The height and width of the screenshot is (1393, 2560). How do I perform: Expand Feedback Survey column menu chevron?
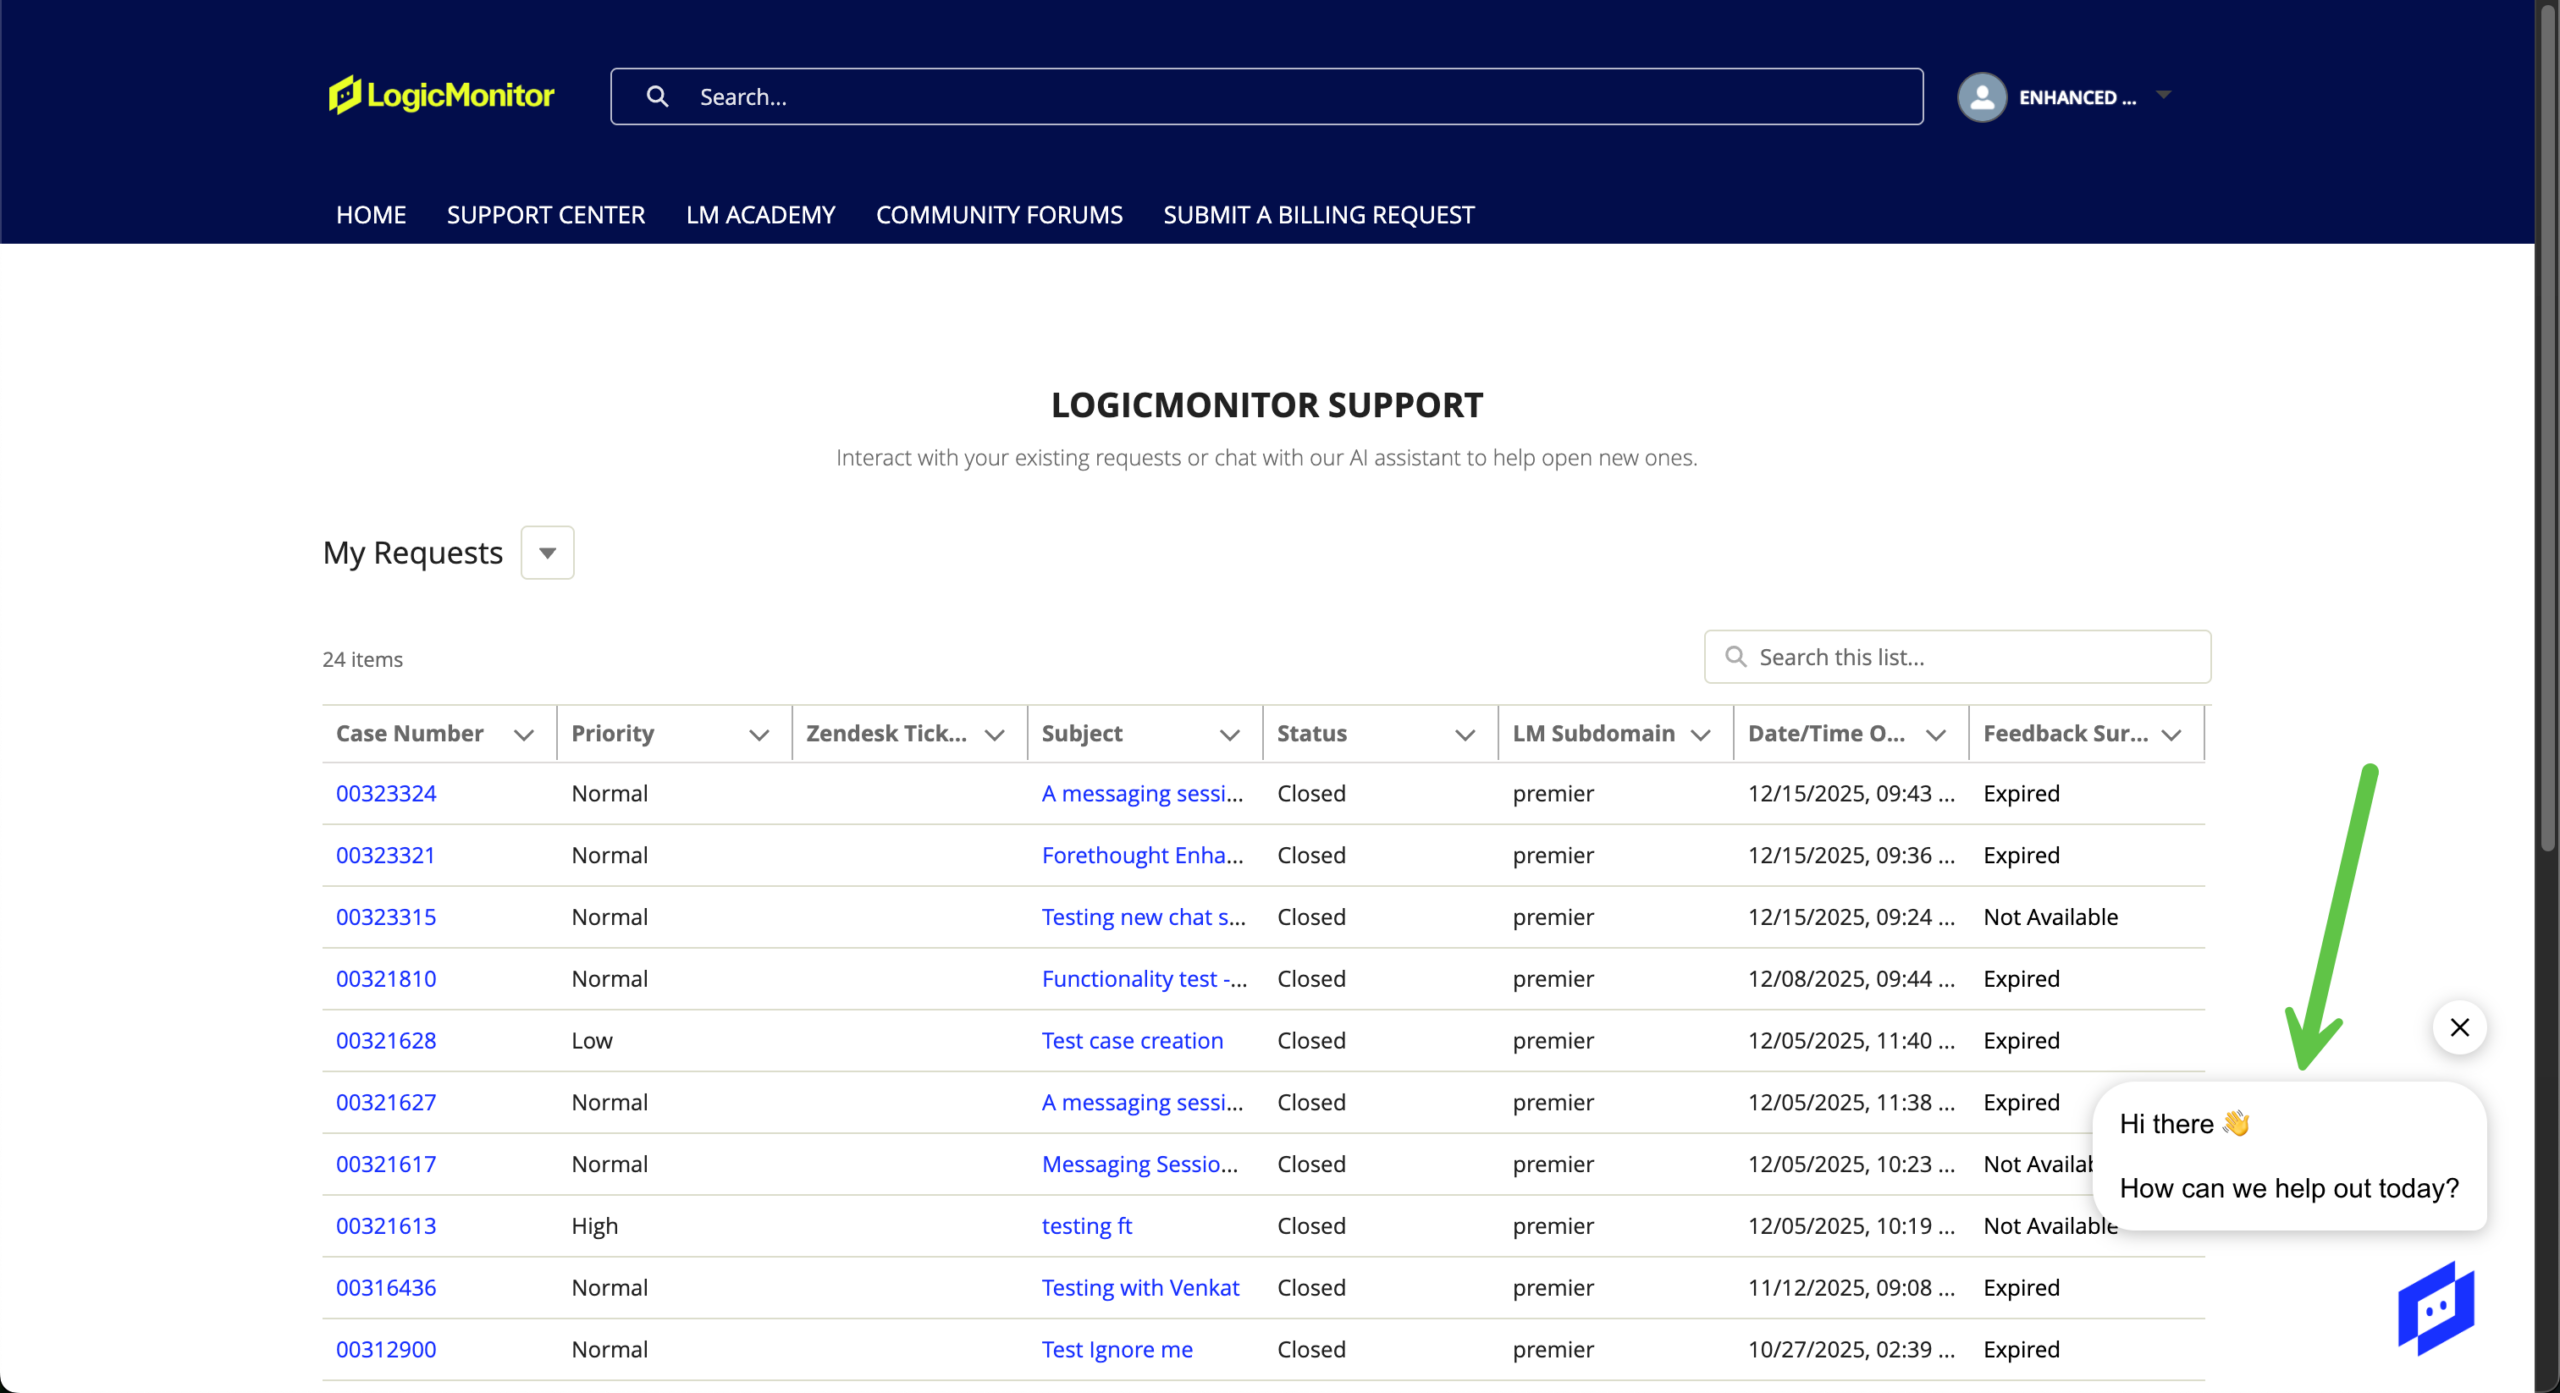click(2171, 735)
